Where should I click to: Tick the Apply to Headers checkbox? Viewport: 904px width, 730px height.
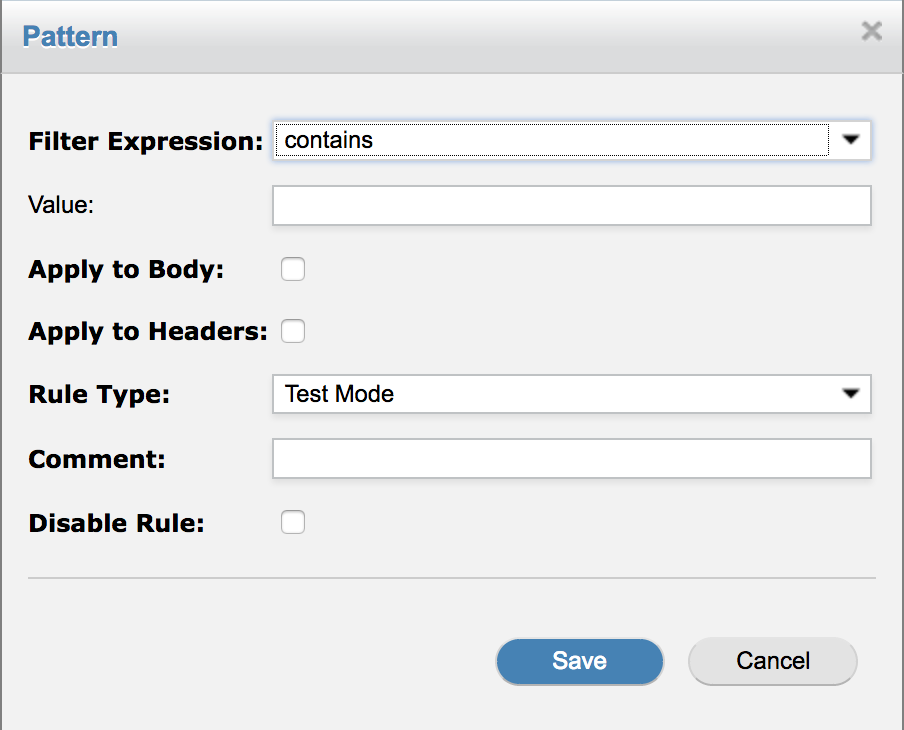tap(292, 331)
